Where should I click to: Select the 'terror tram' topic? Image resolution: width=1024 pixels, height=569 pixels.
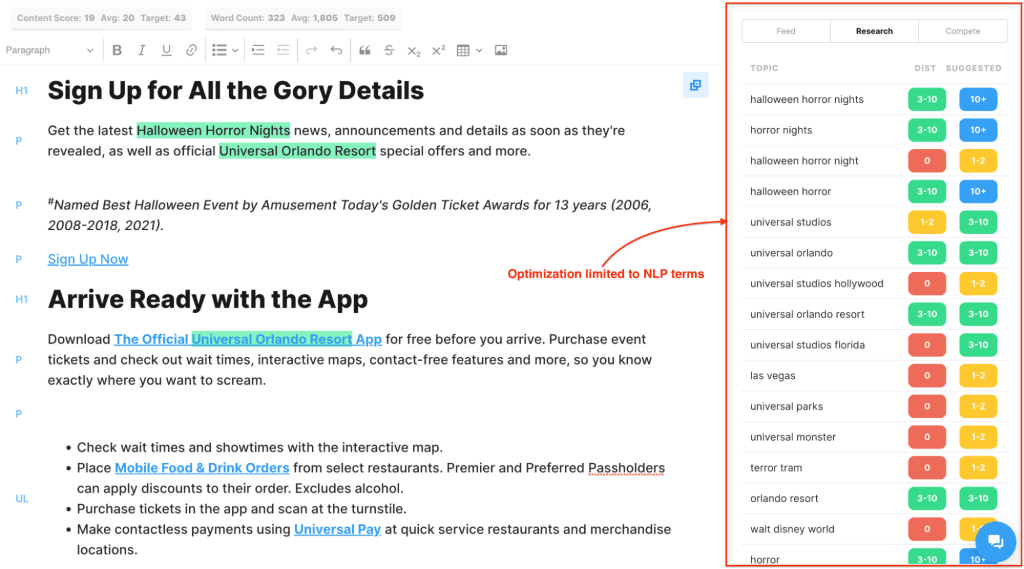click(776, 468)
